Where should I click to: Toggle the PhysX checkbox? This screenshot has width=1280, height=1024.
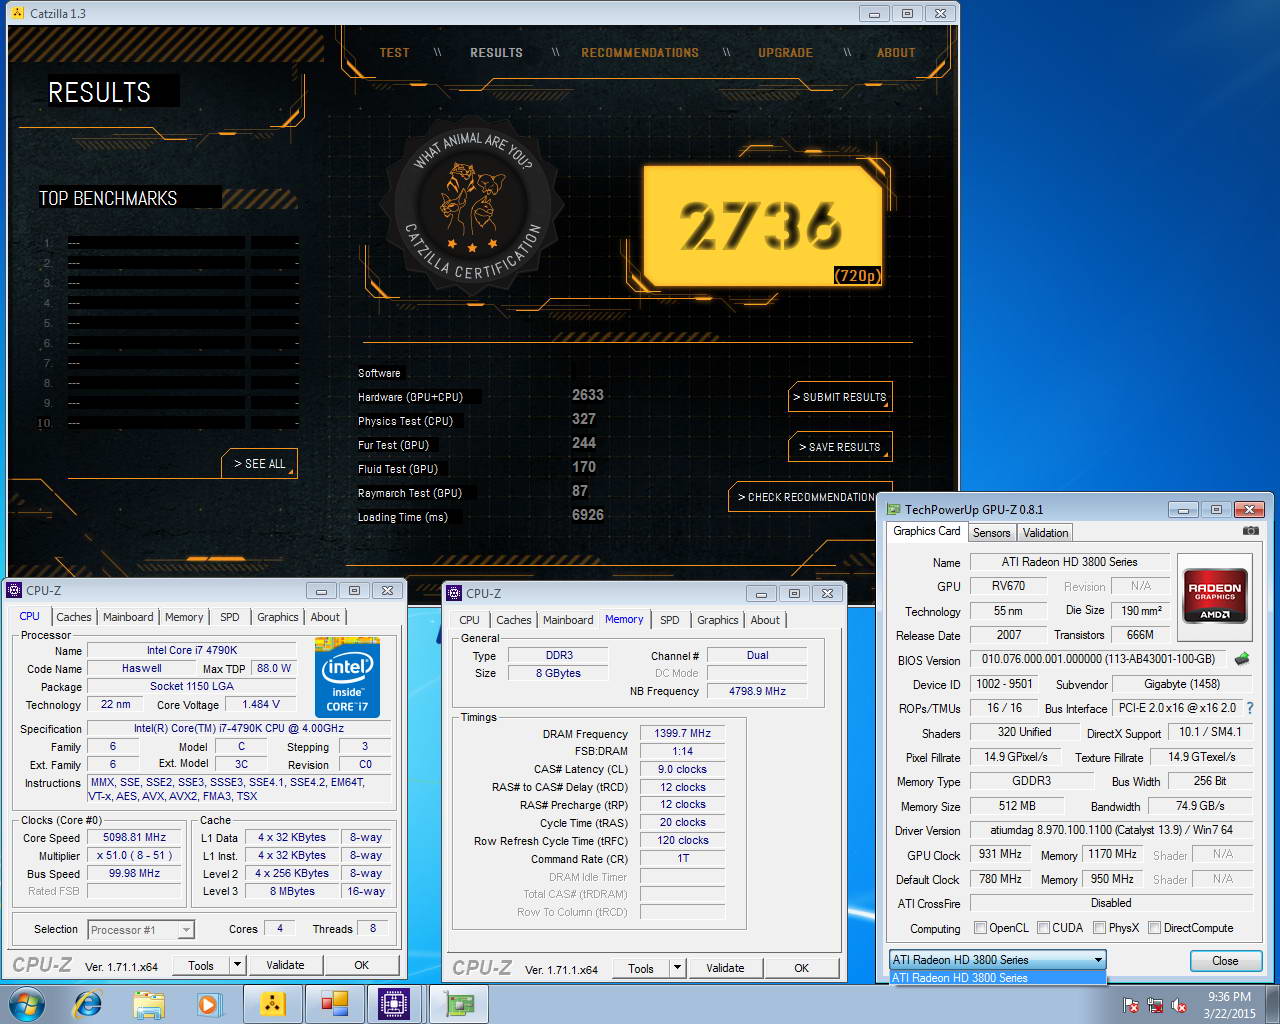[1100, 928]
